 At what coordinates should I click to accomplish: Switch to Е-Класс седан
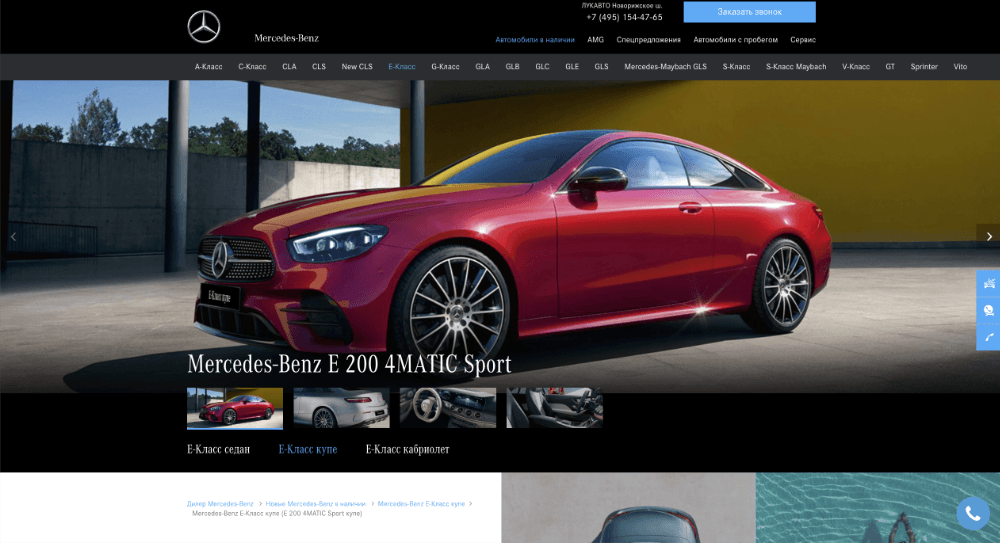point(218,449)
